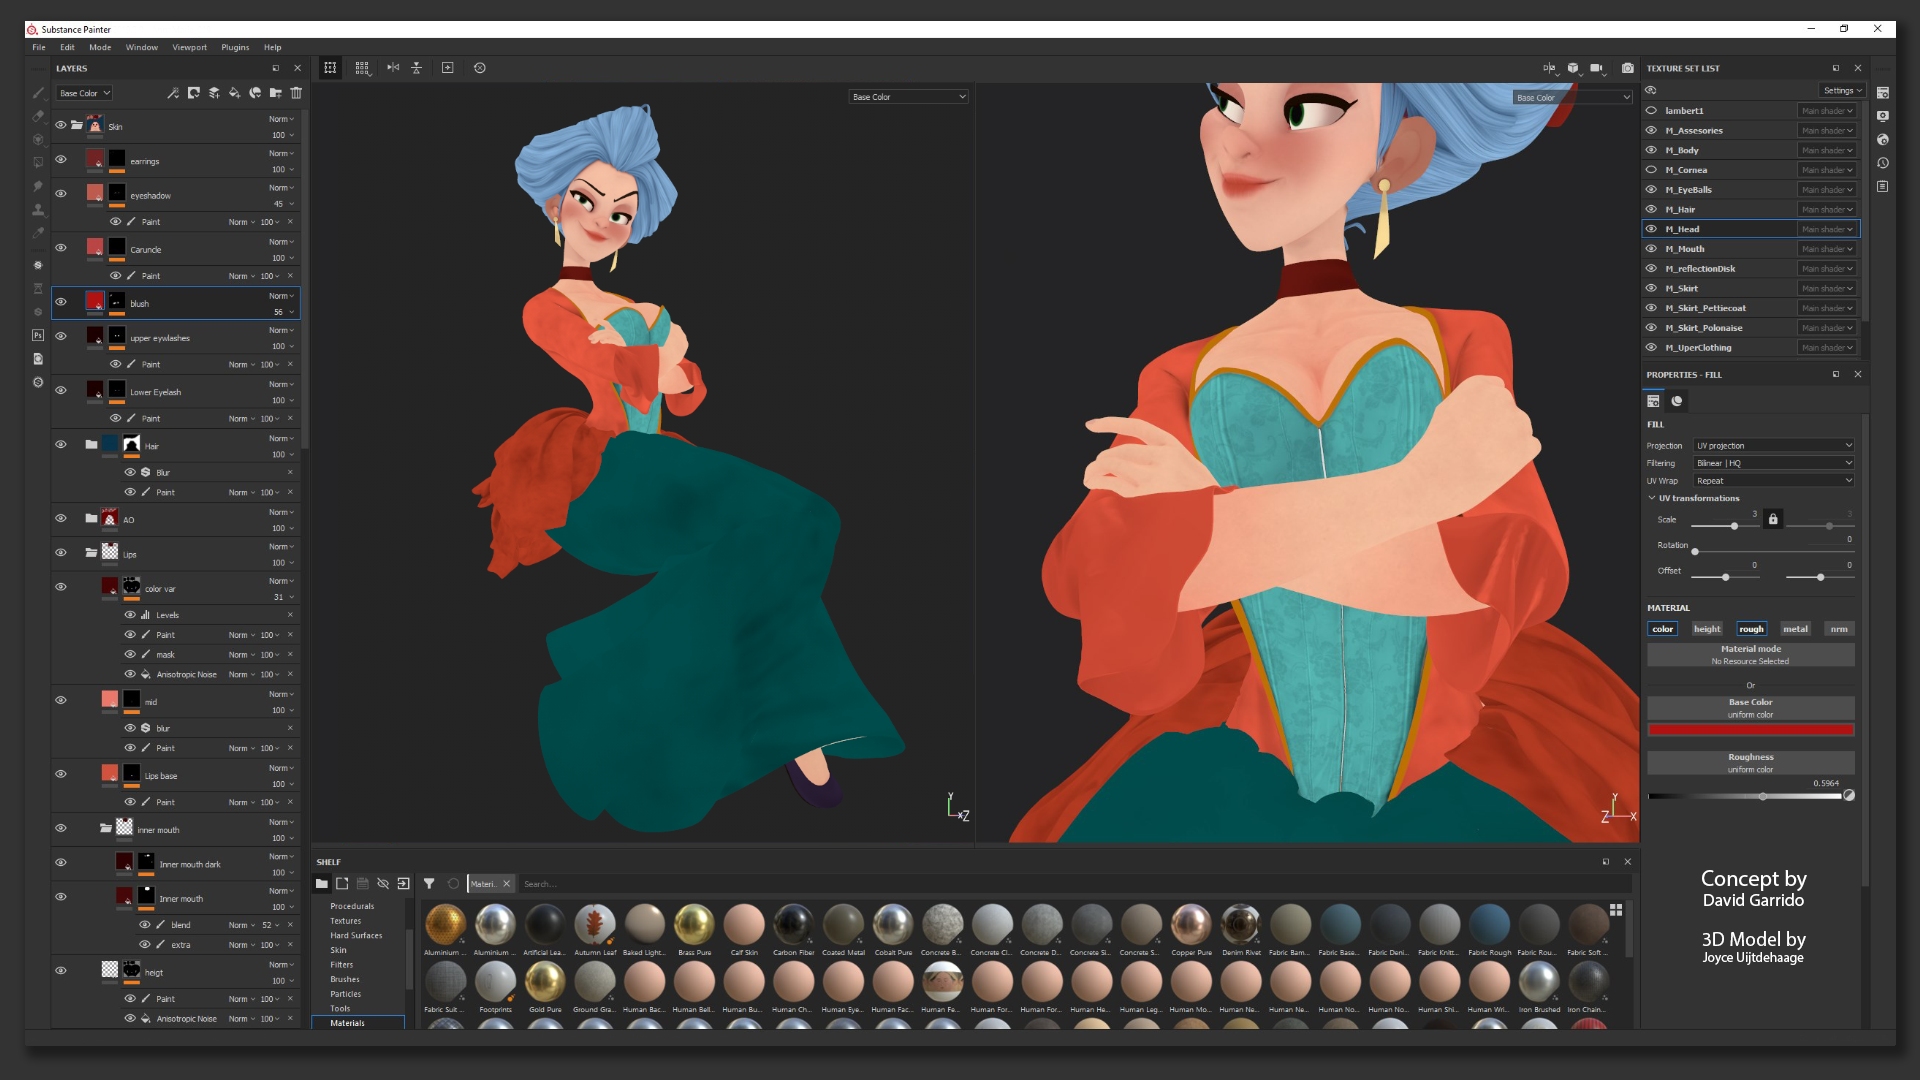Viewport: 1920px width, 1080px height.
Task: Click the video camera icon above viewport
Action: 1597,68
